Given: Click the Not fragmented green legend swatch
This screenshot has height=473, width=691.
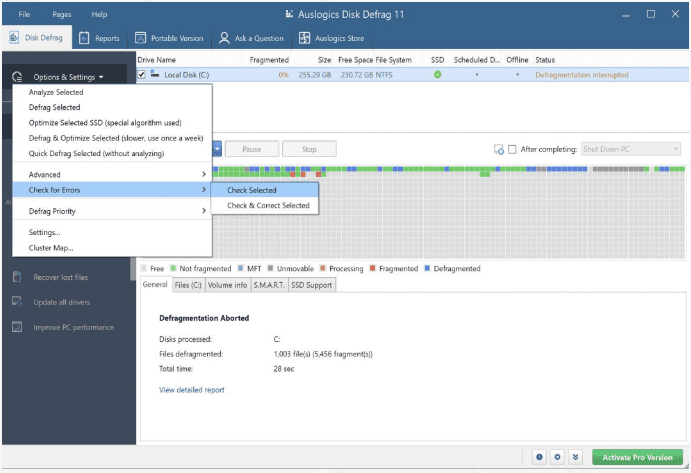Looking at the screenshot, I should pyautogui.click(x=173, y=268).
